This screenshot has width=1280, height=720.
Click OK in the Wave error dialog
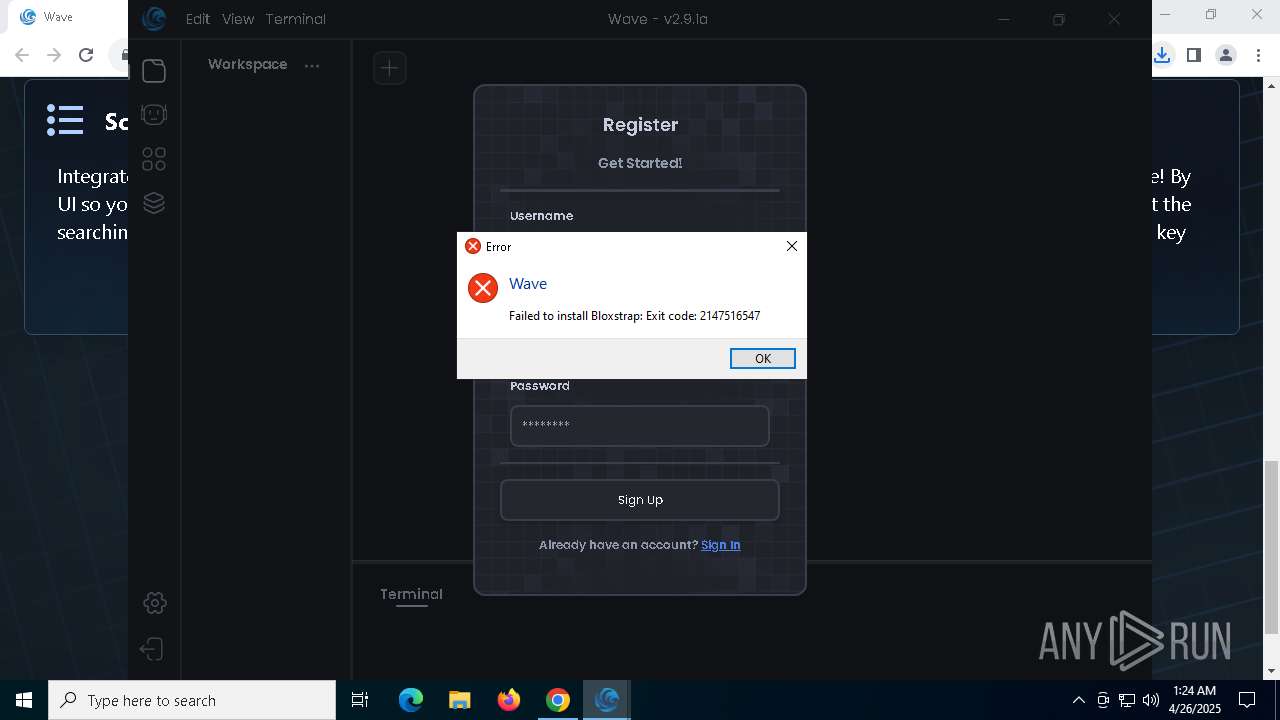(x=762, y=358)
